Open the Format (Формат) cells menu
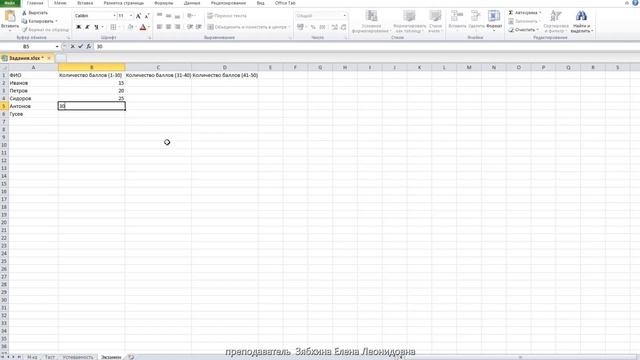Image resolution: width=640 pixels, height=360 pixels. pyautogui.click(x=494, y=20)
